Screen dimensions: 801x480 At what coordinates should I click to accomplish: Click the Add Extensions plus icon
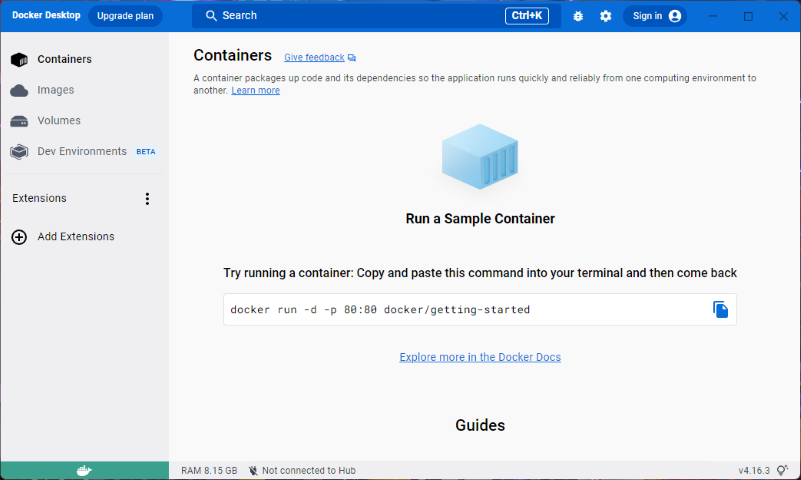(x=19, y=237)
